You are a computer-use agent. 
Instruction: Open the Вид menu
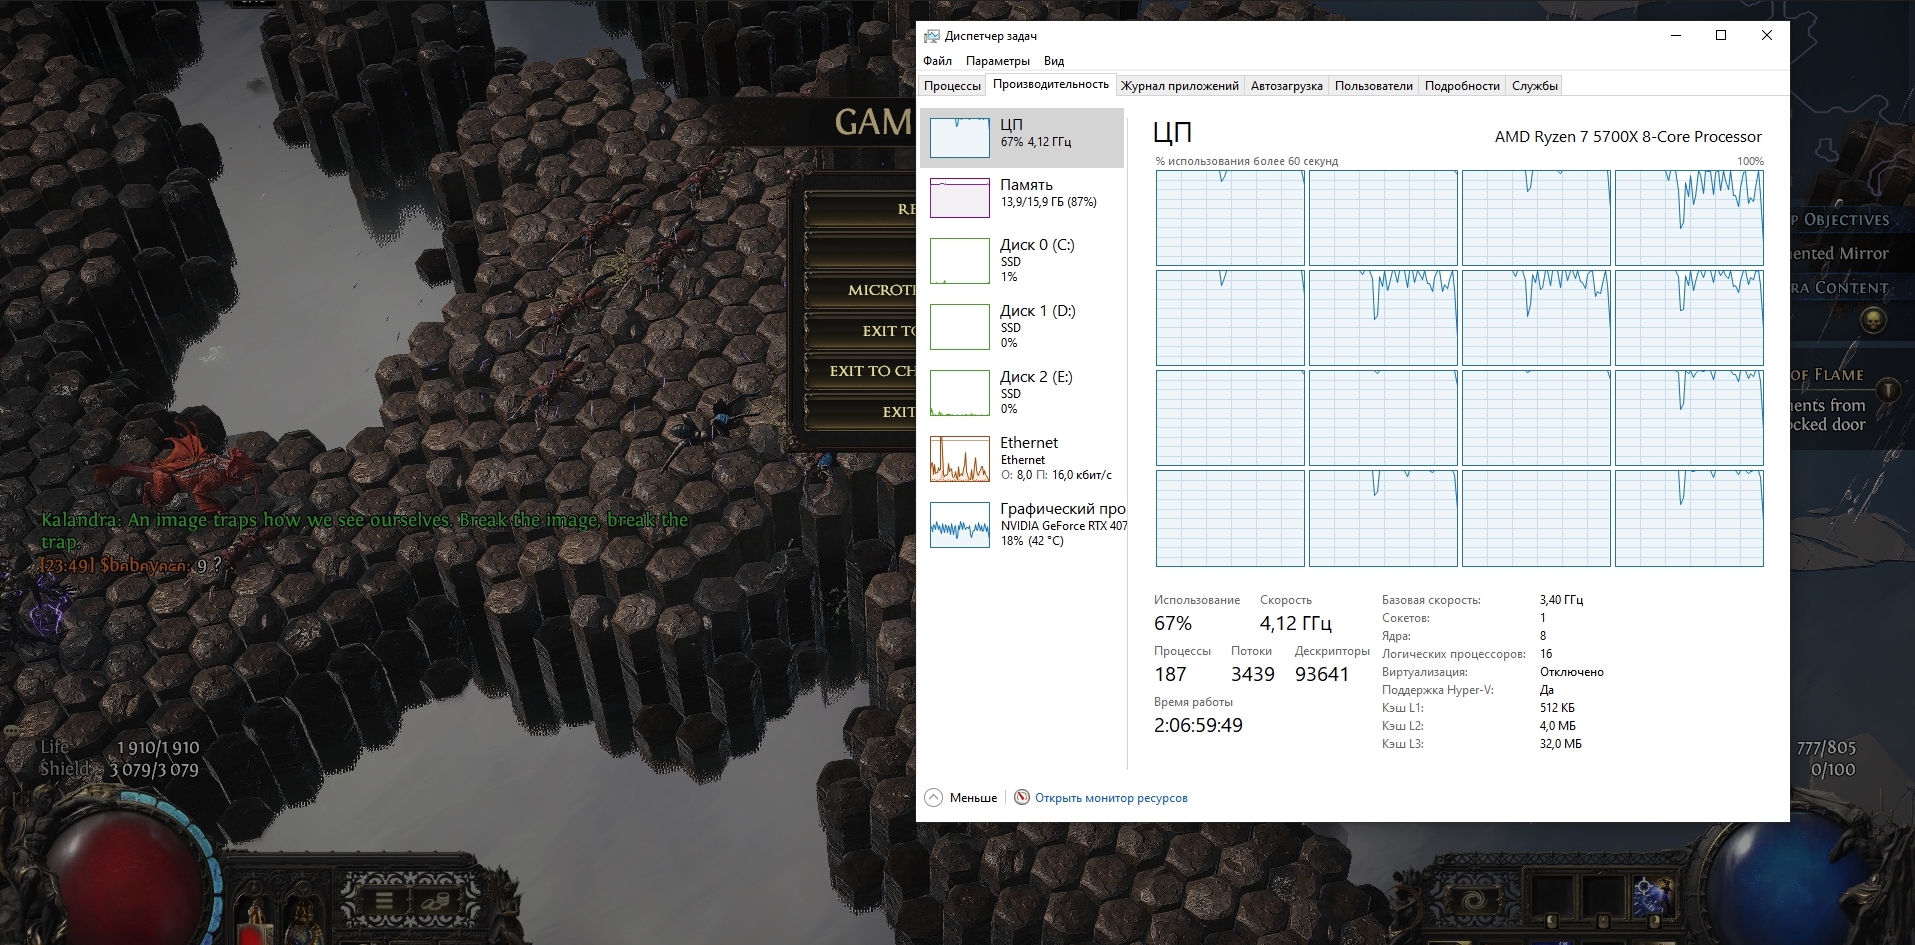1054,61
